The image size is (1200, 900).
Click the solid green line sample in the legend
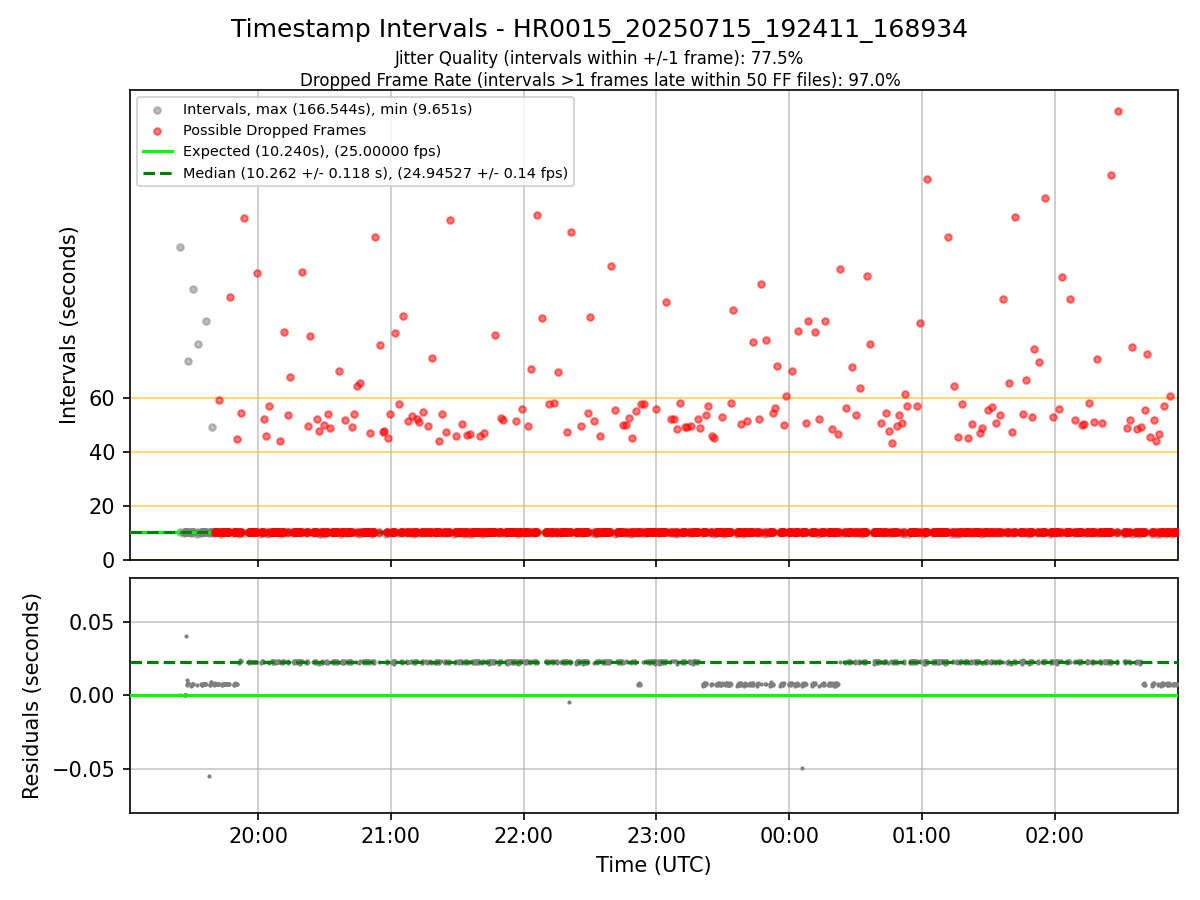[160, 151]
